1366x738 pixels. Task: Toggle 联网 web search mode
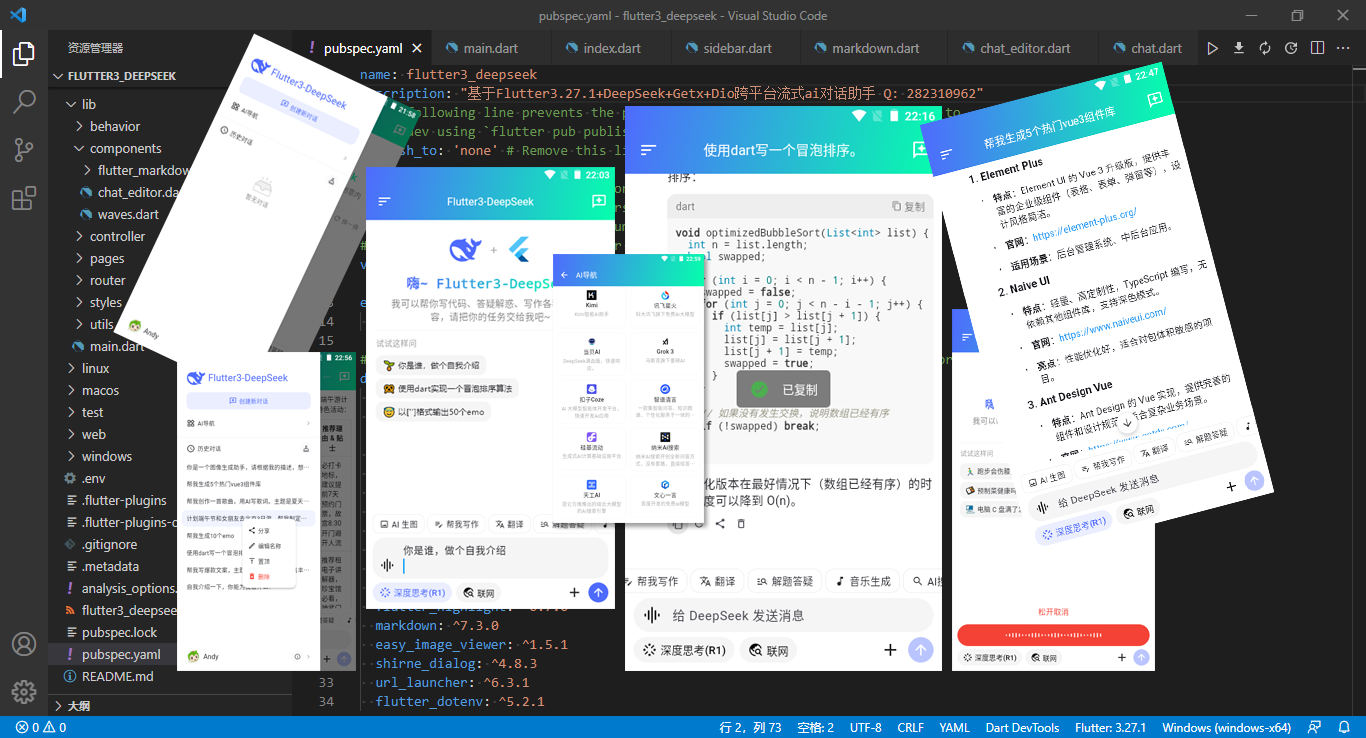(478, 592)
